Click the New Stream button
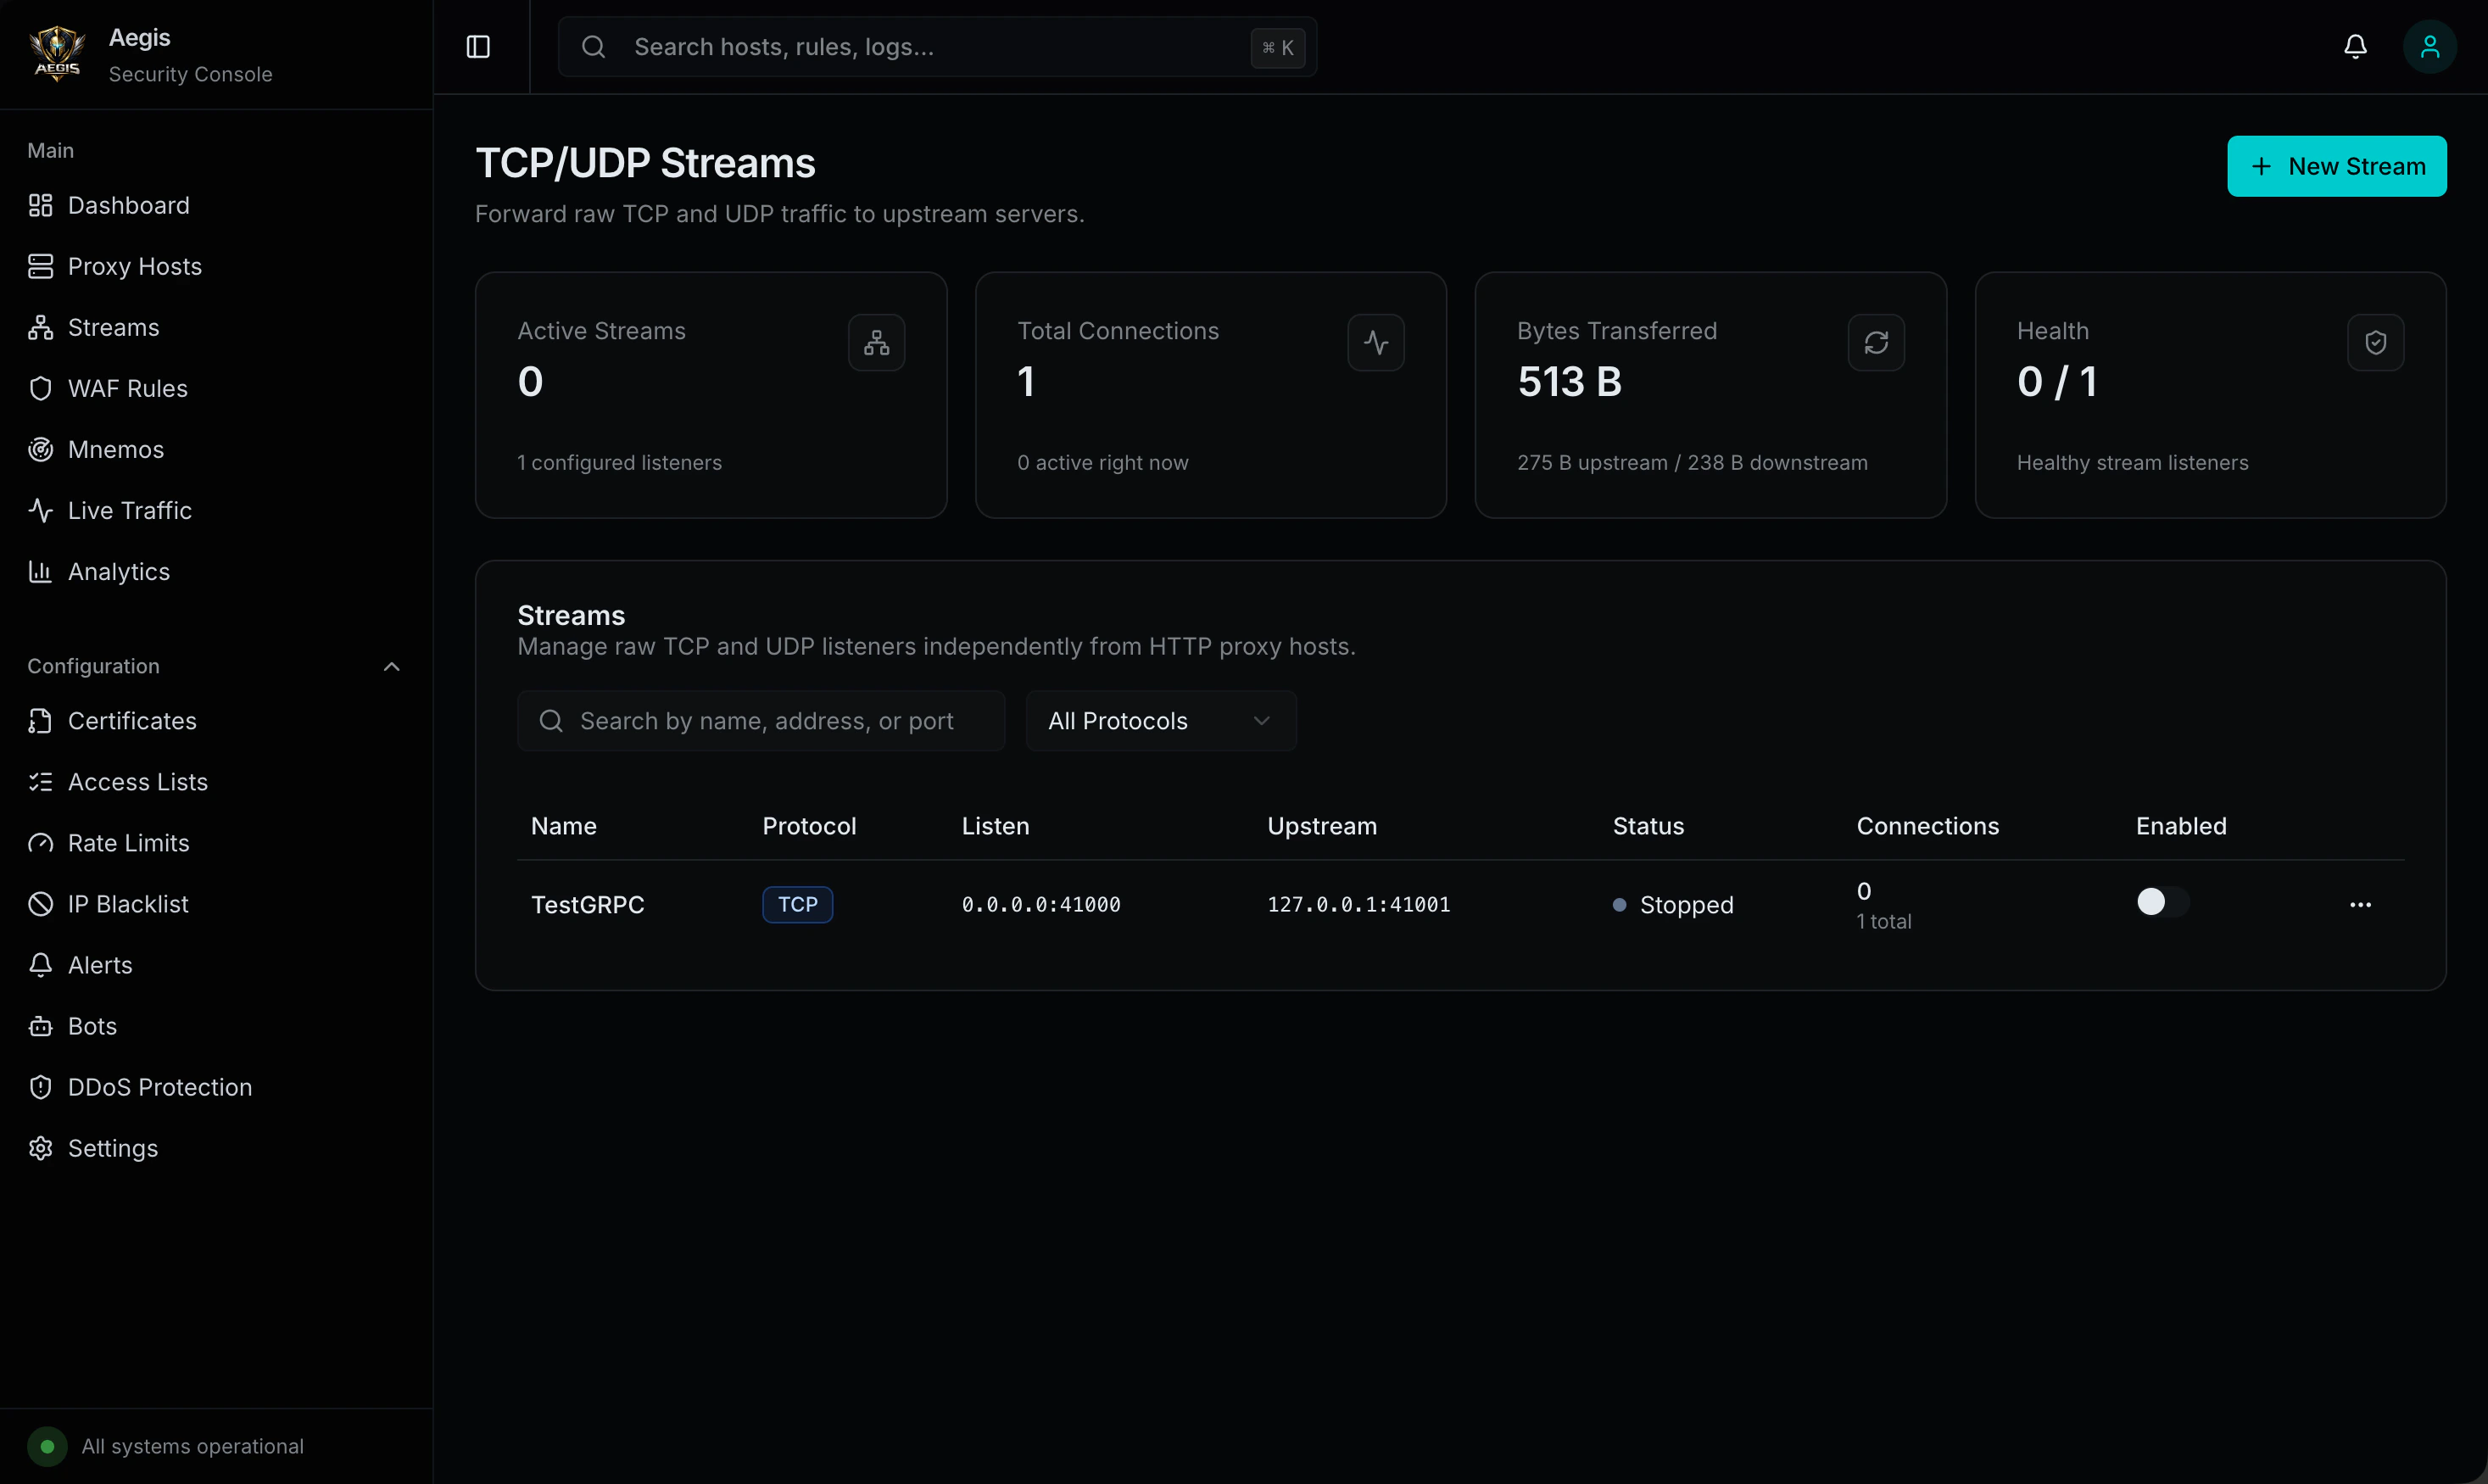2488x1484 pixels. click(x=2336, y=166)
